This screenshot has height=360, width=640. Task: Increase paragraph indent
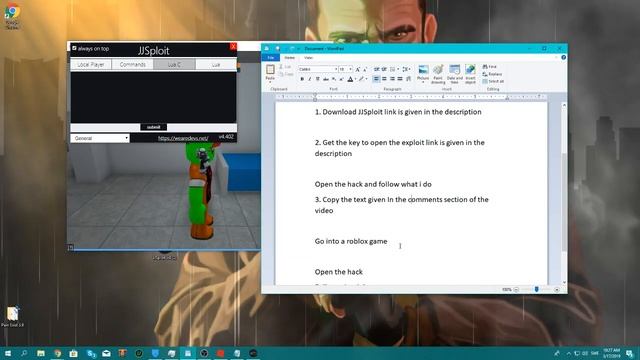click(x=384, y=69)
